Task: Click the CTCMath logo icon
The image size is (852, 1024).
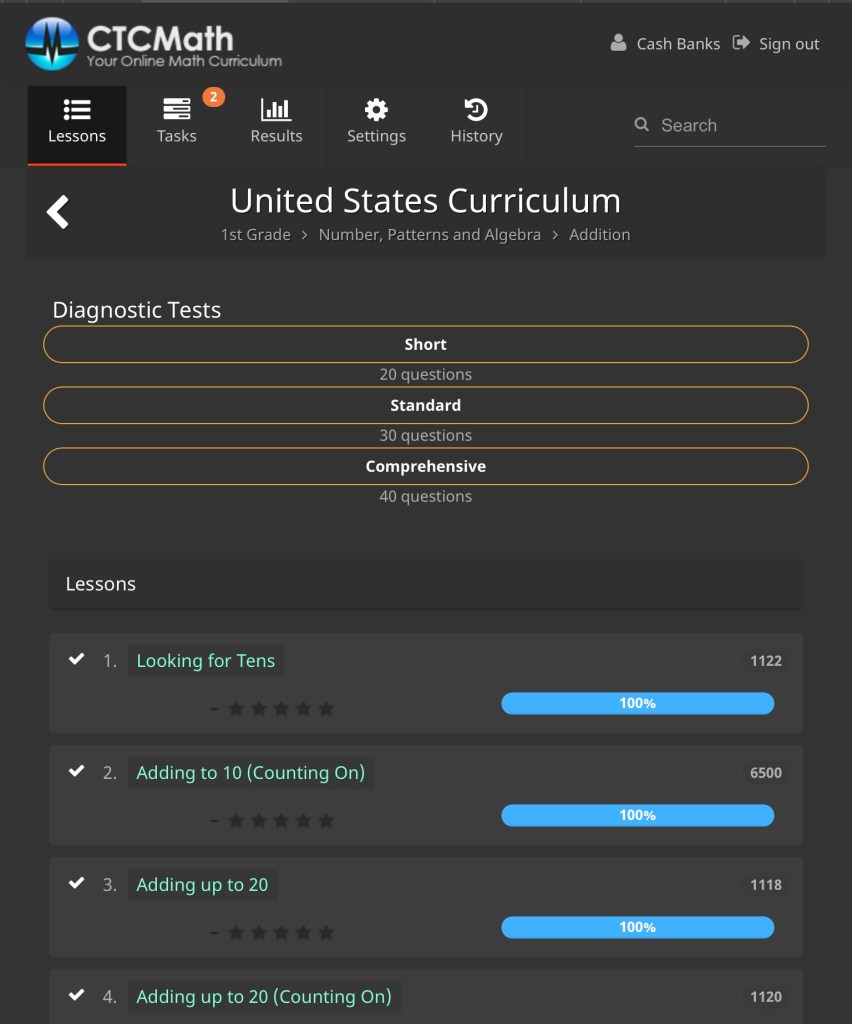Action: click(x=52, y=44)
